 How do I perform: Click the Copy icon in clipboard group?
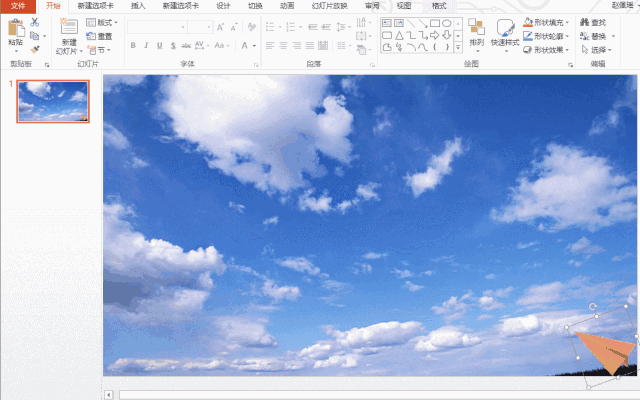point(35,36)
